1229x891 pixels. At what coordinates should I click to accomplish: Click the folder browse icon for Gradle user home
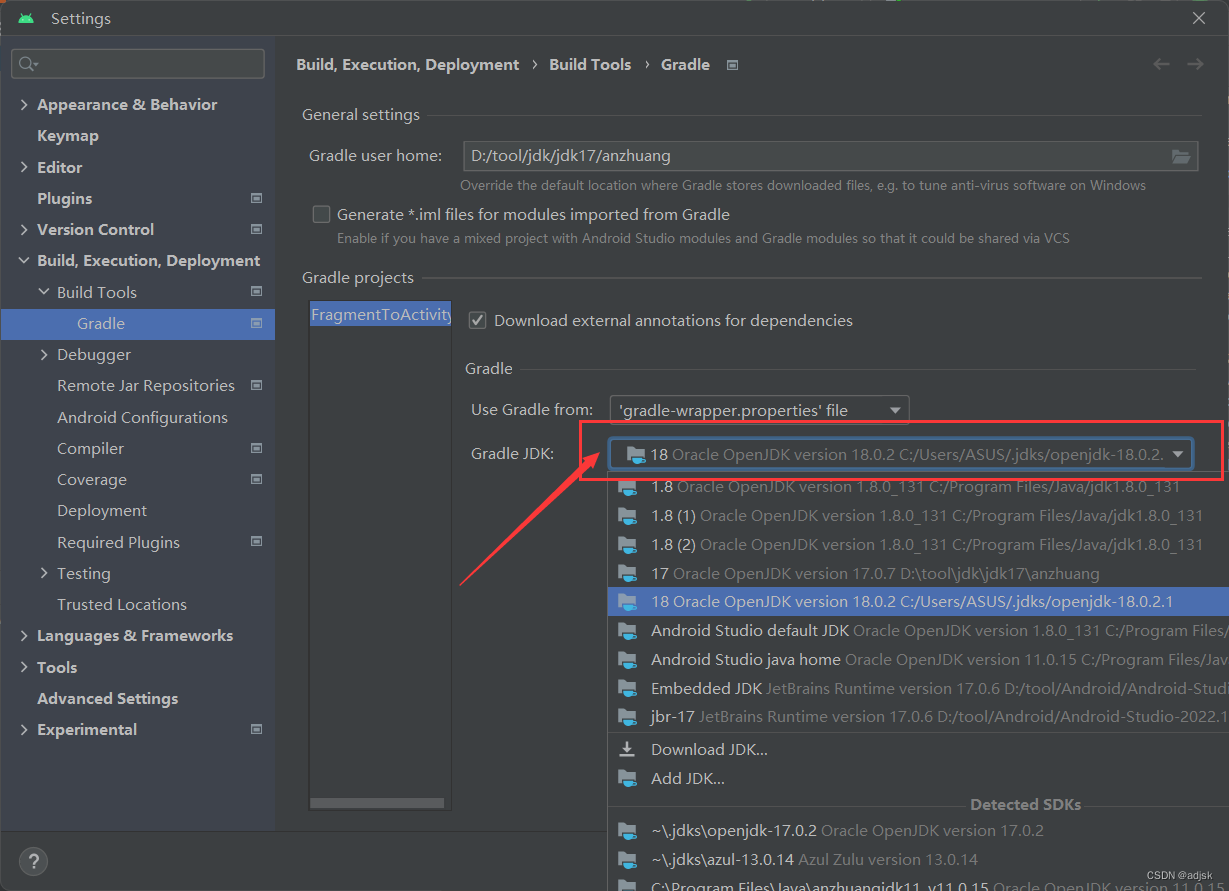point(1181,156)
